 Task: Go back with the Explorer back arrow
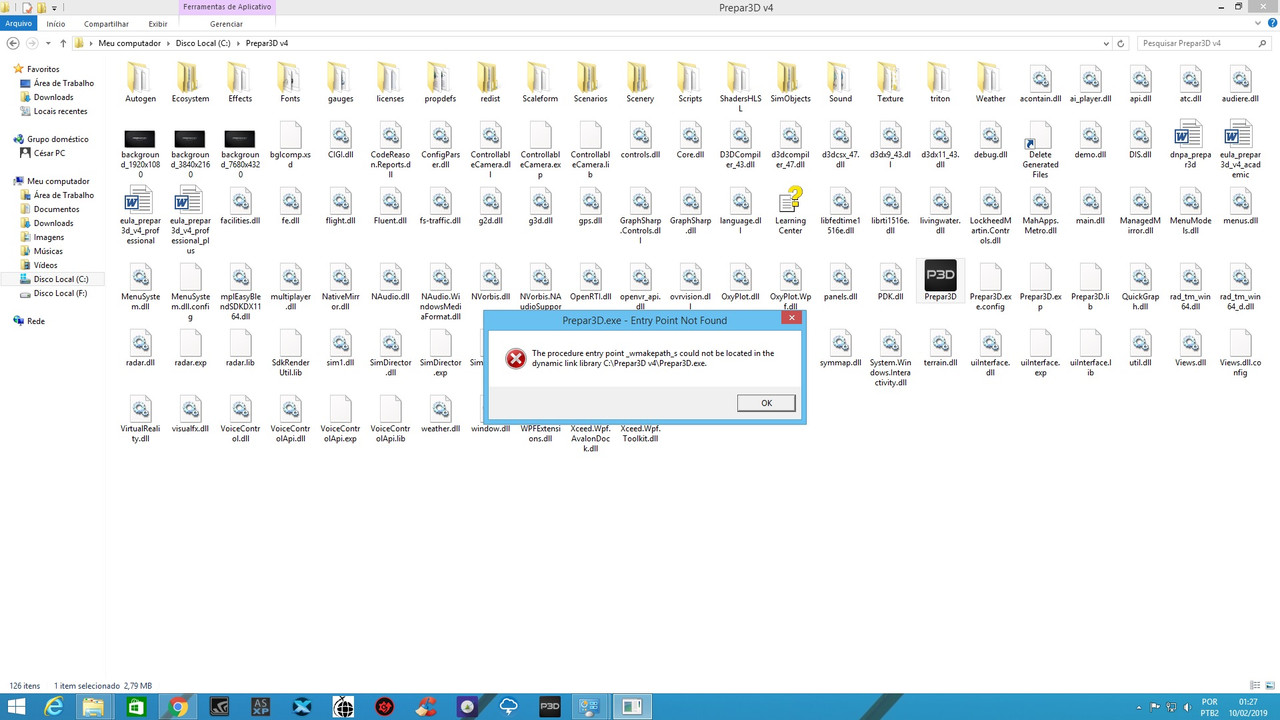pos(13,43)
